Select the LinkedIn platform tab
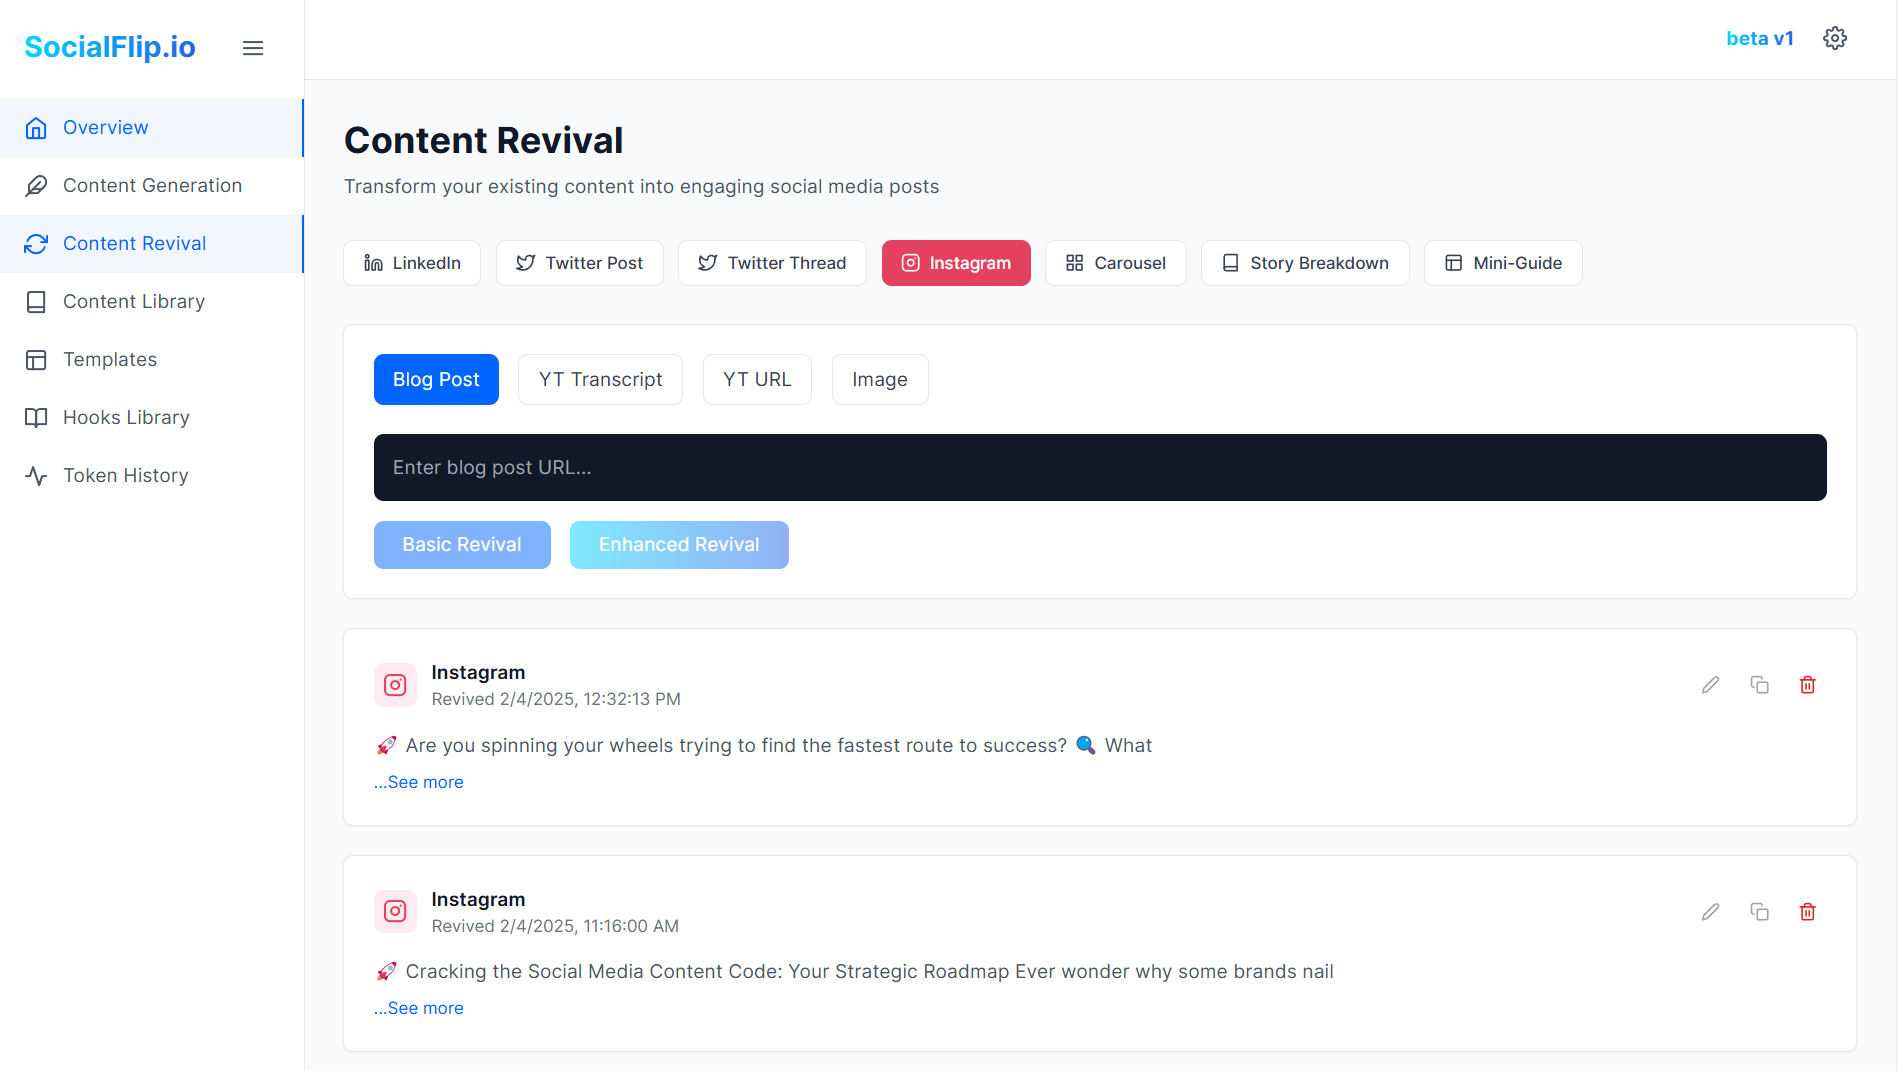This screenshot has height=1071, width=1898. (x=412, y=263)
